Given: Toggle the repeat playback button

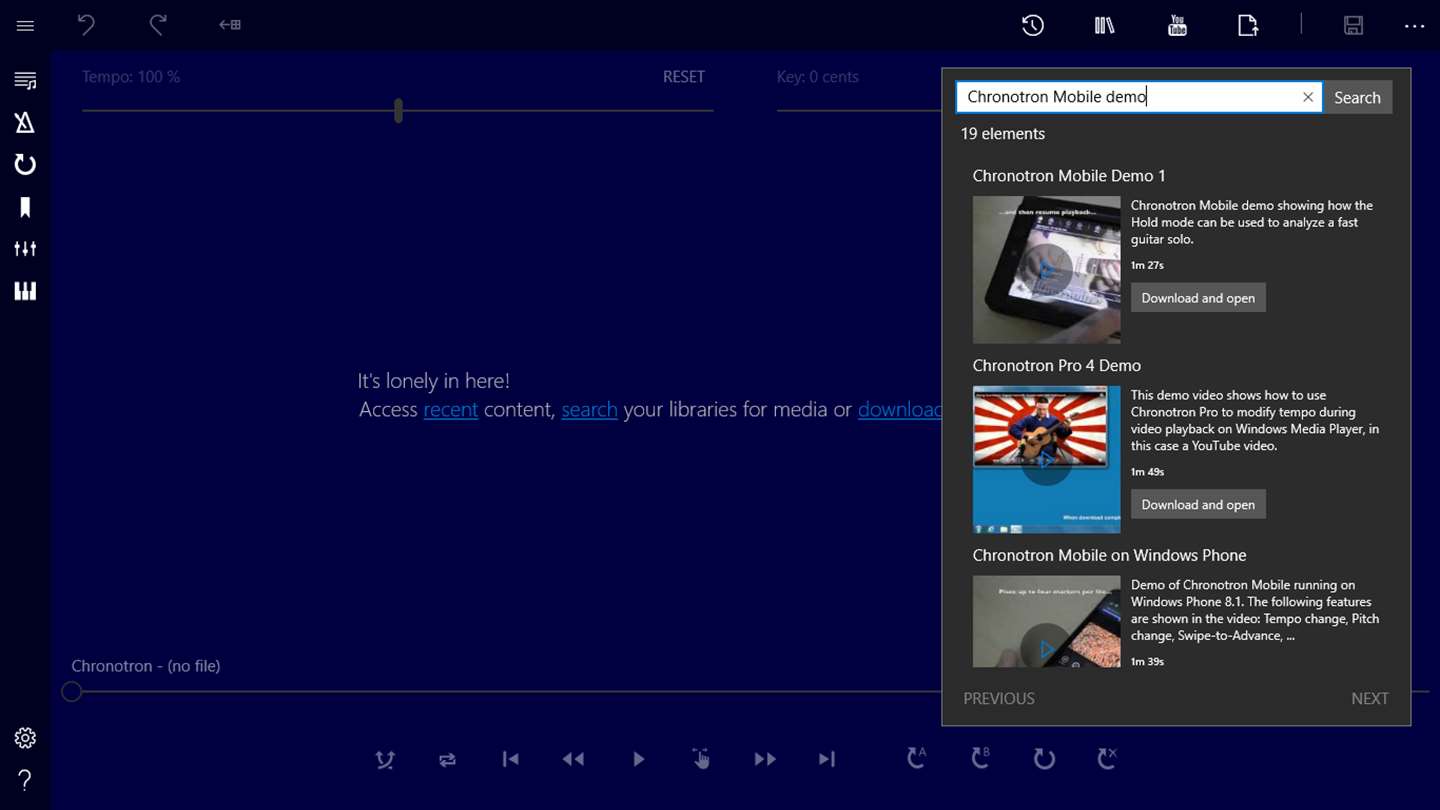Looking at the screenshot, I should (447, 760).
